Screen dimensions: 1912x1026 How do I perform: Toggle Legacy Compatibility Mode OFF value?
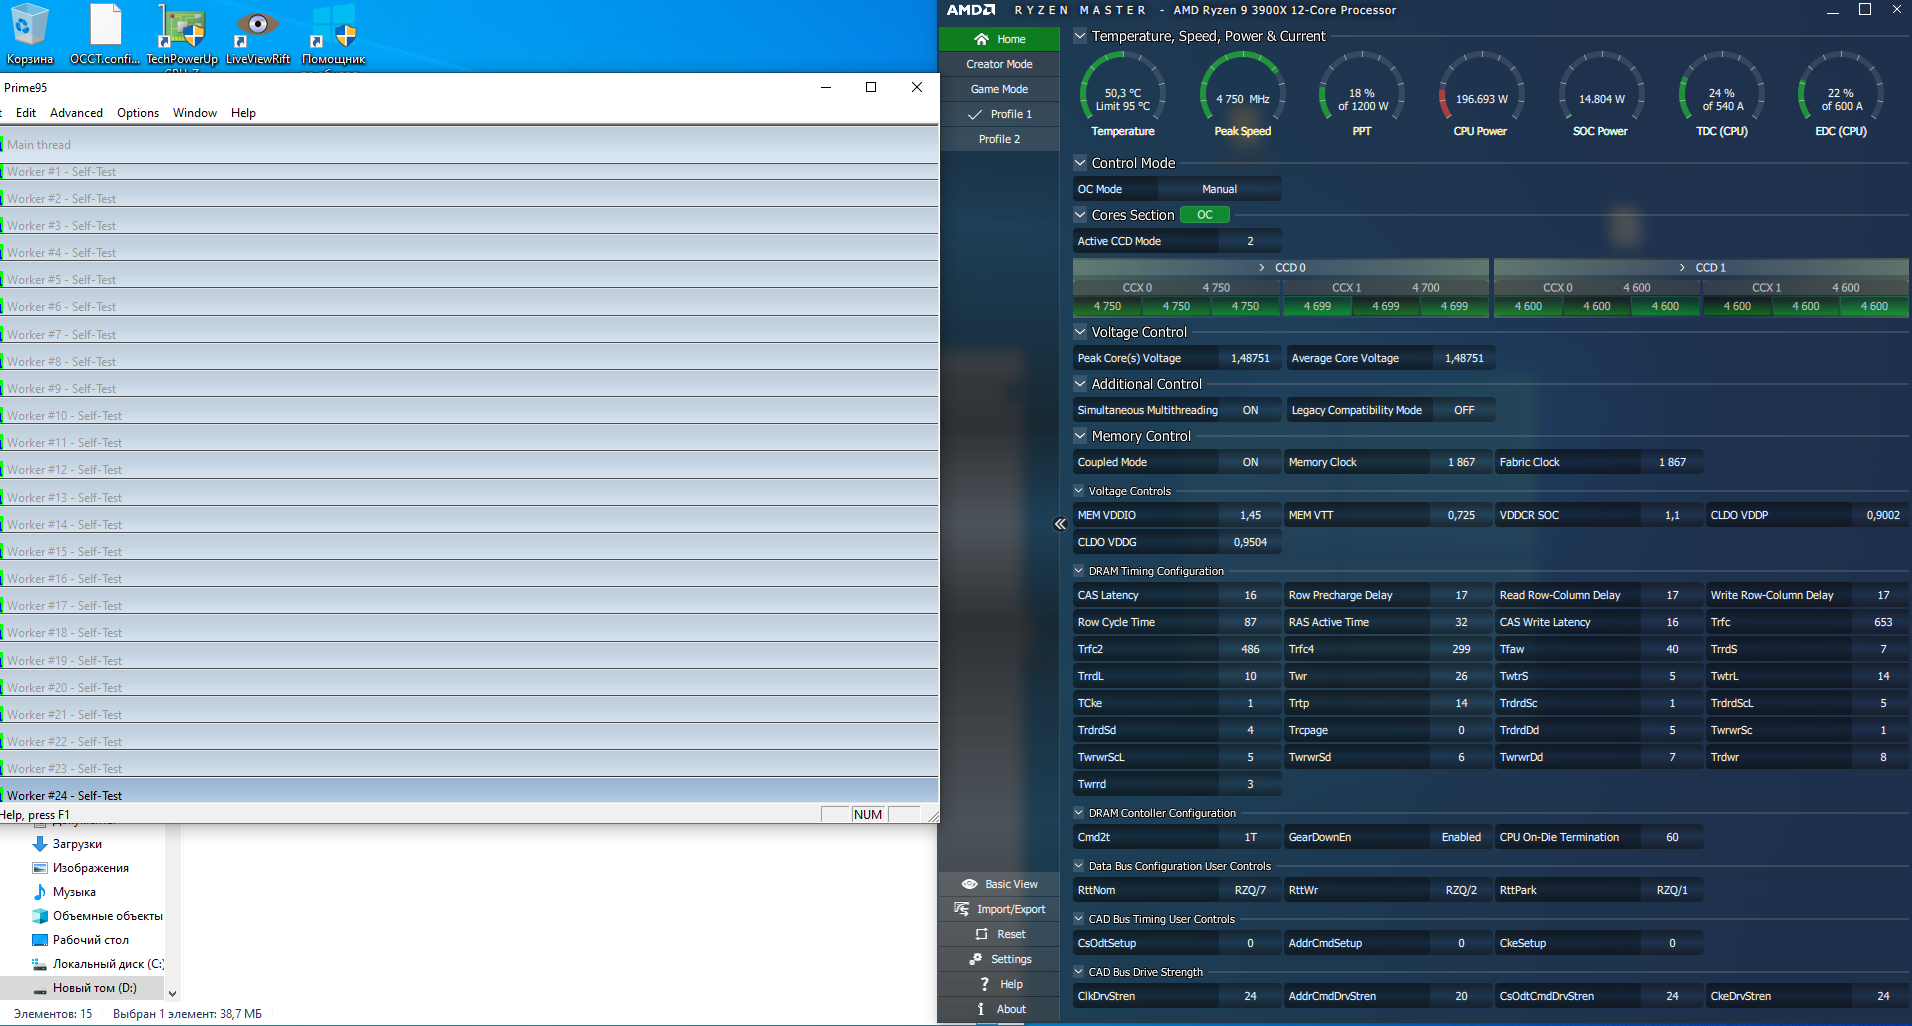pyautogui.click(x=1464, y=410)
